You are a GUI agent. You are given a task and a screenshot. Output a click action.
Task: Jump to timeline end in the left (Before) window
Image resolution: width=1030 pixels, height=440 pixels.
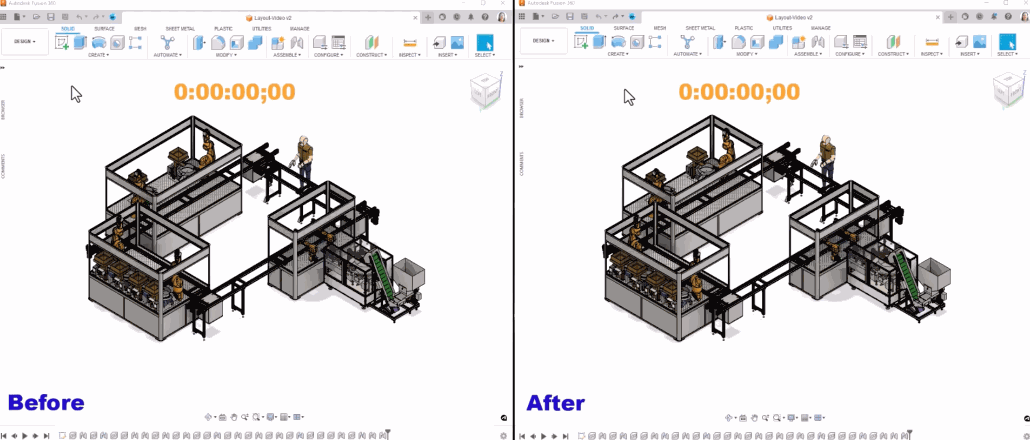tap(46, 435)
